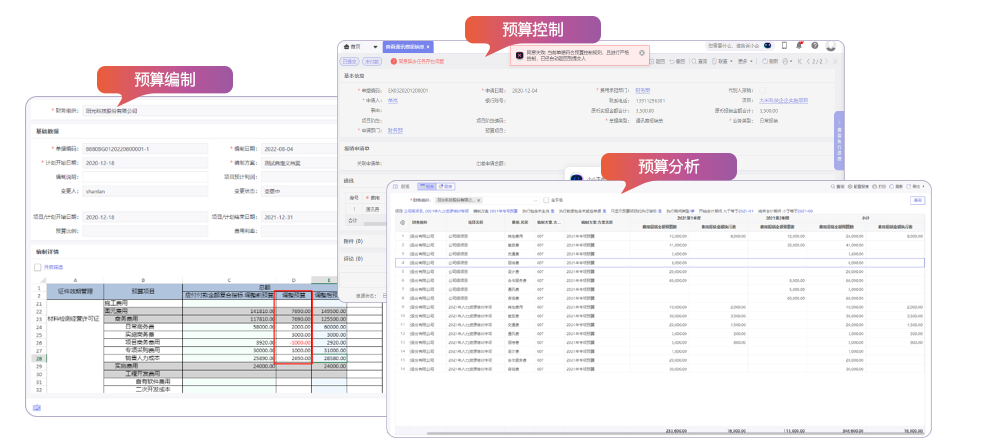Open the tab list dropdown arrow beside 首页
1000x441 pixels.
[x=376, y=46]
